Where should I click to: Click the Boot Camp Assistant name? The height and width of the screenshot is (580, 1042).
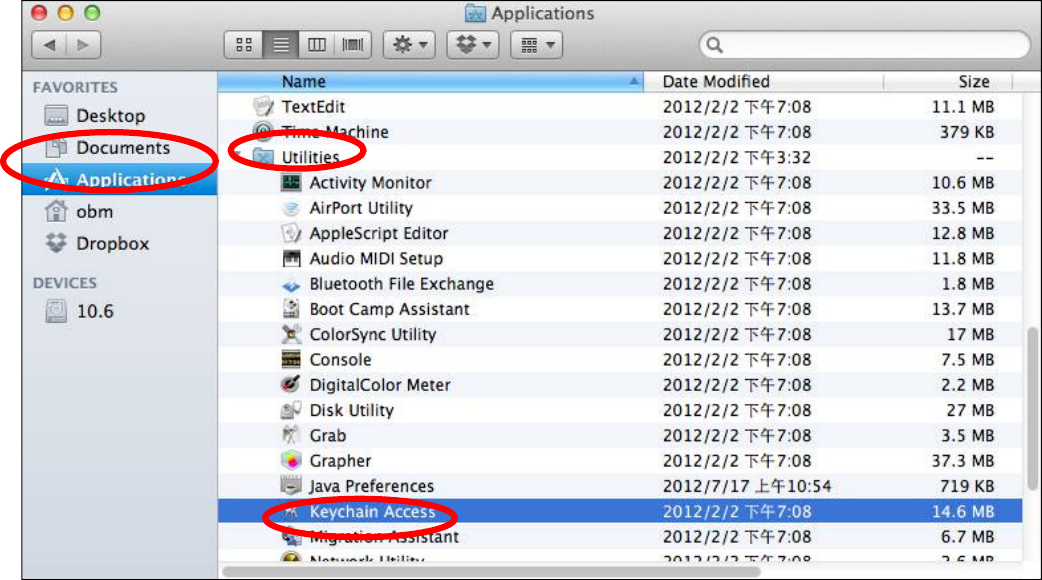click(389, 309)
